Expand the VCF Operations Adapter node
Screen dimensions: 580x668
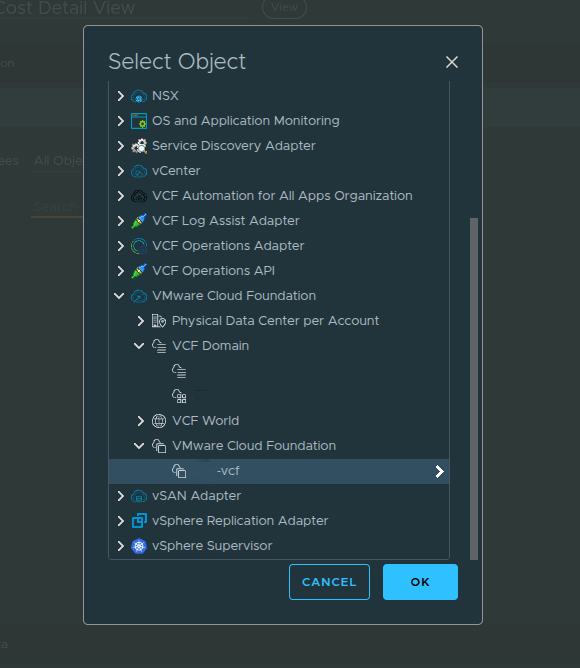click(121, 246)
